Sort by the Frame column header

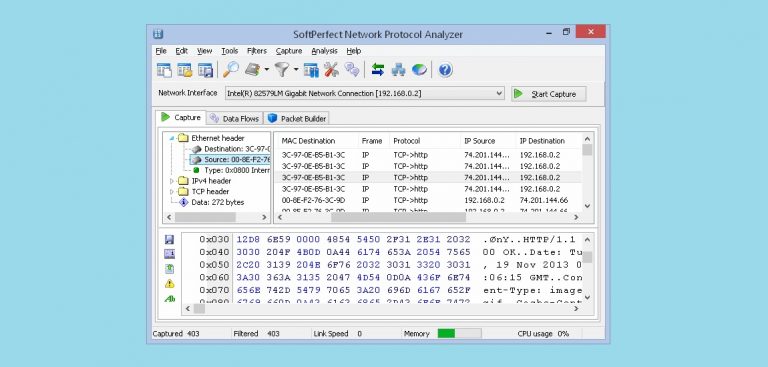click(x=374, y=141)
